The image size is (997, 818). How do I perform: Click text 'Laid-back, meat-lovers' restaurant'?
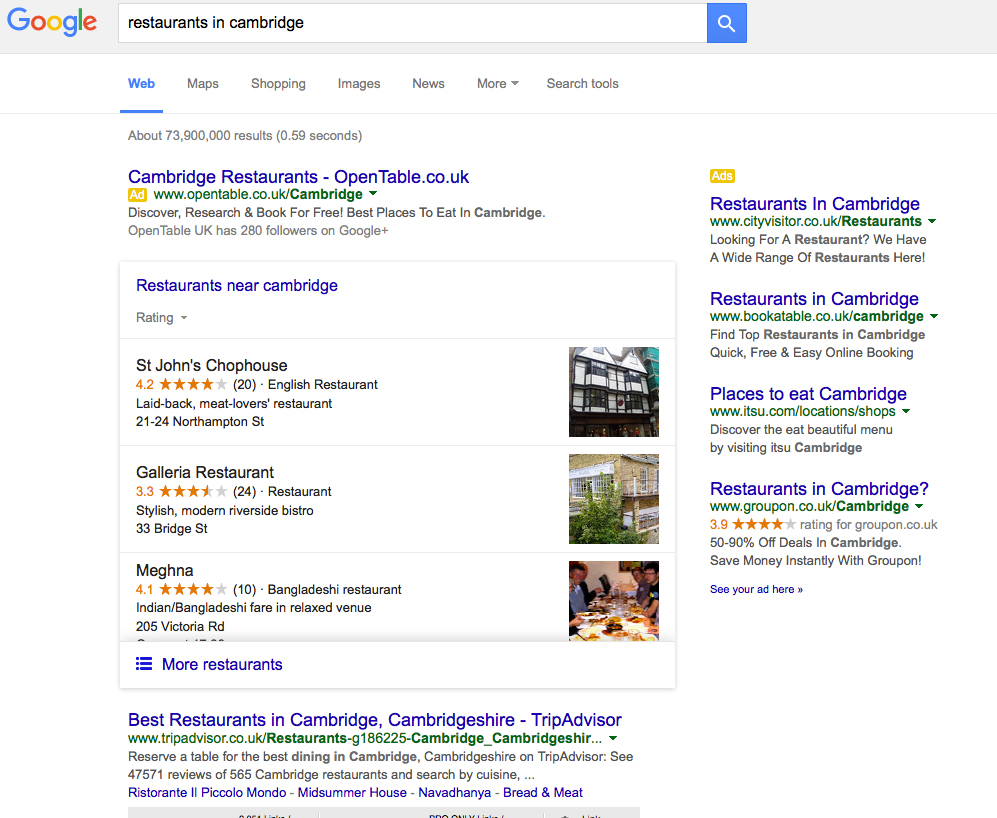click(234, 403)
